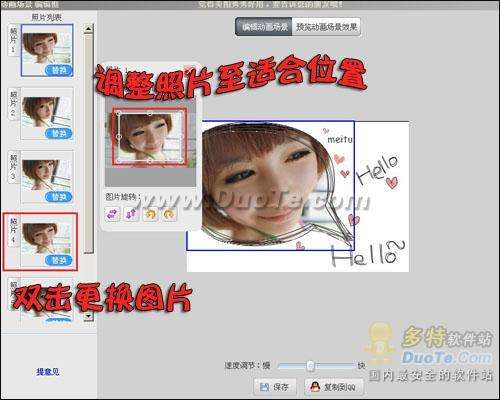Click the speed adjustment slider handle
The height and width of the screenshot is (400, 500).
[x=311, y=366]
